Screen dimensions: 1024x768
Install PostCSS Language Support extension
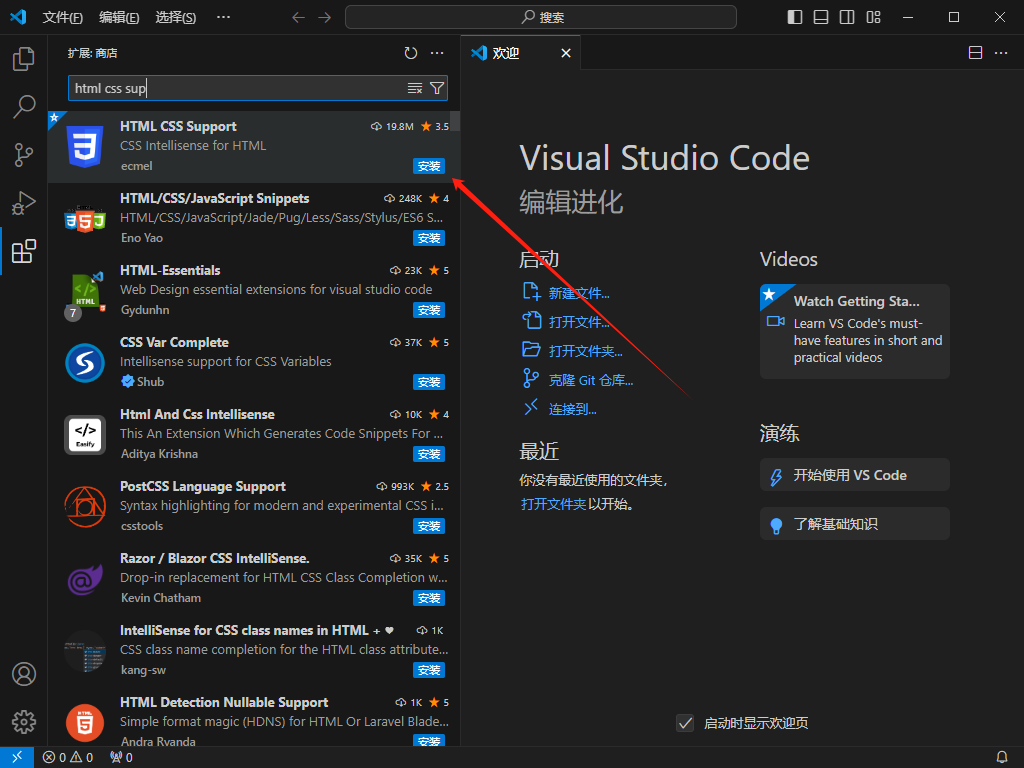(429, 526)
